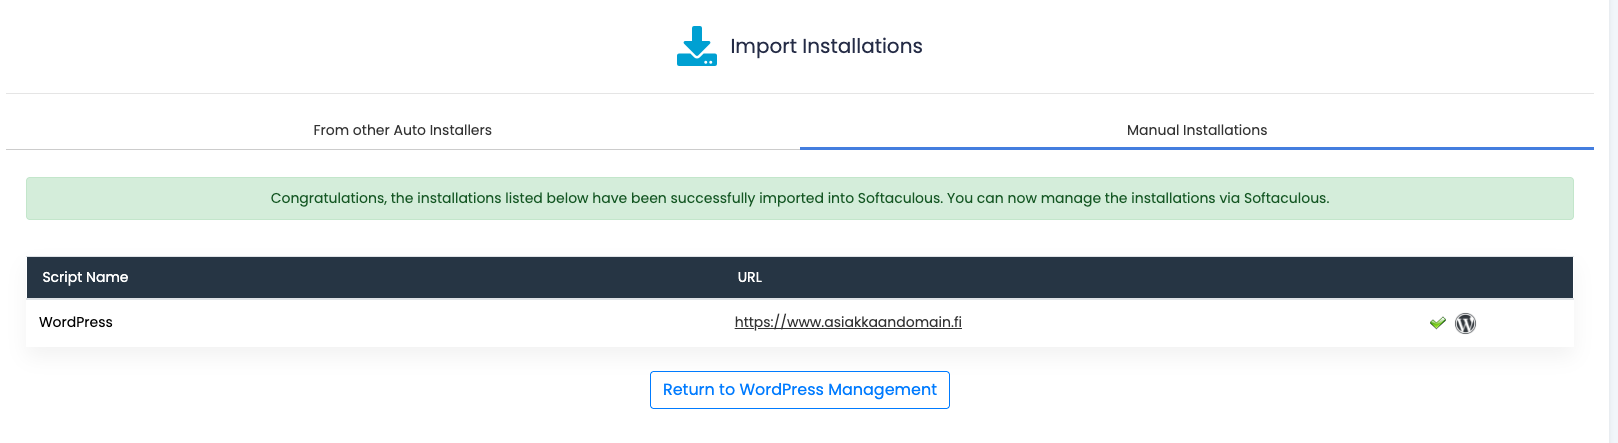Select the Manual Installations tab

tap(1196, 130)
